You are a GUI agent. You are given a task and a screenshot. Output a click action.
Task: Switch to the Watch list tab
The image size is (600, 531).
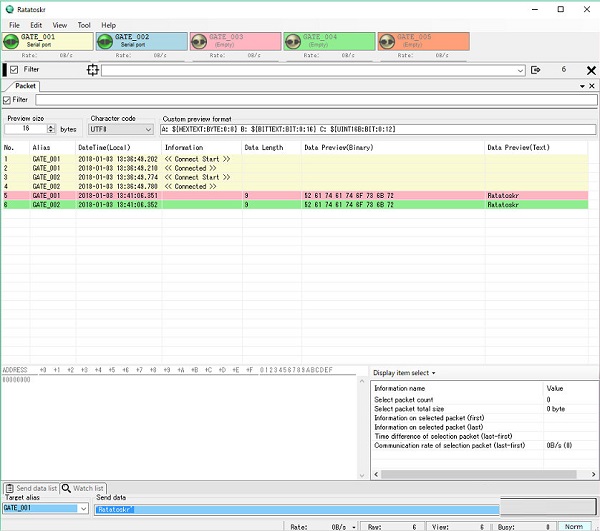click(x=85, y=488)
